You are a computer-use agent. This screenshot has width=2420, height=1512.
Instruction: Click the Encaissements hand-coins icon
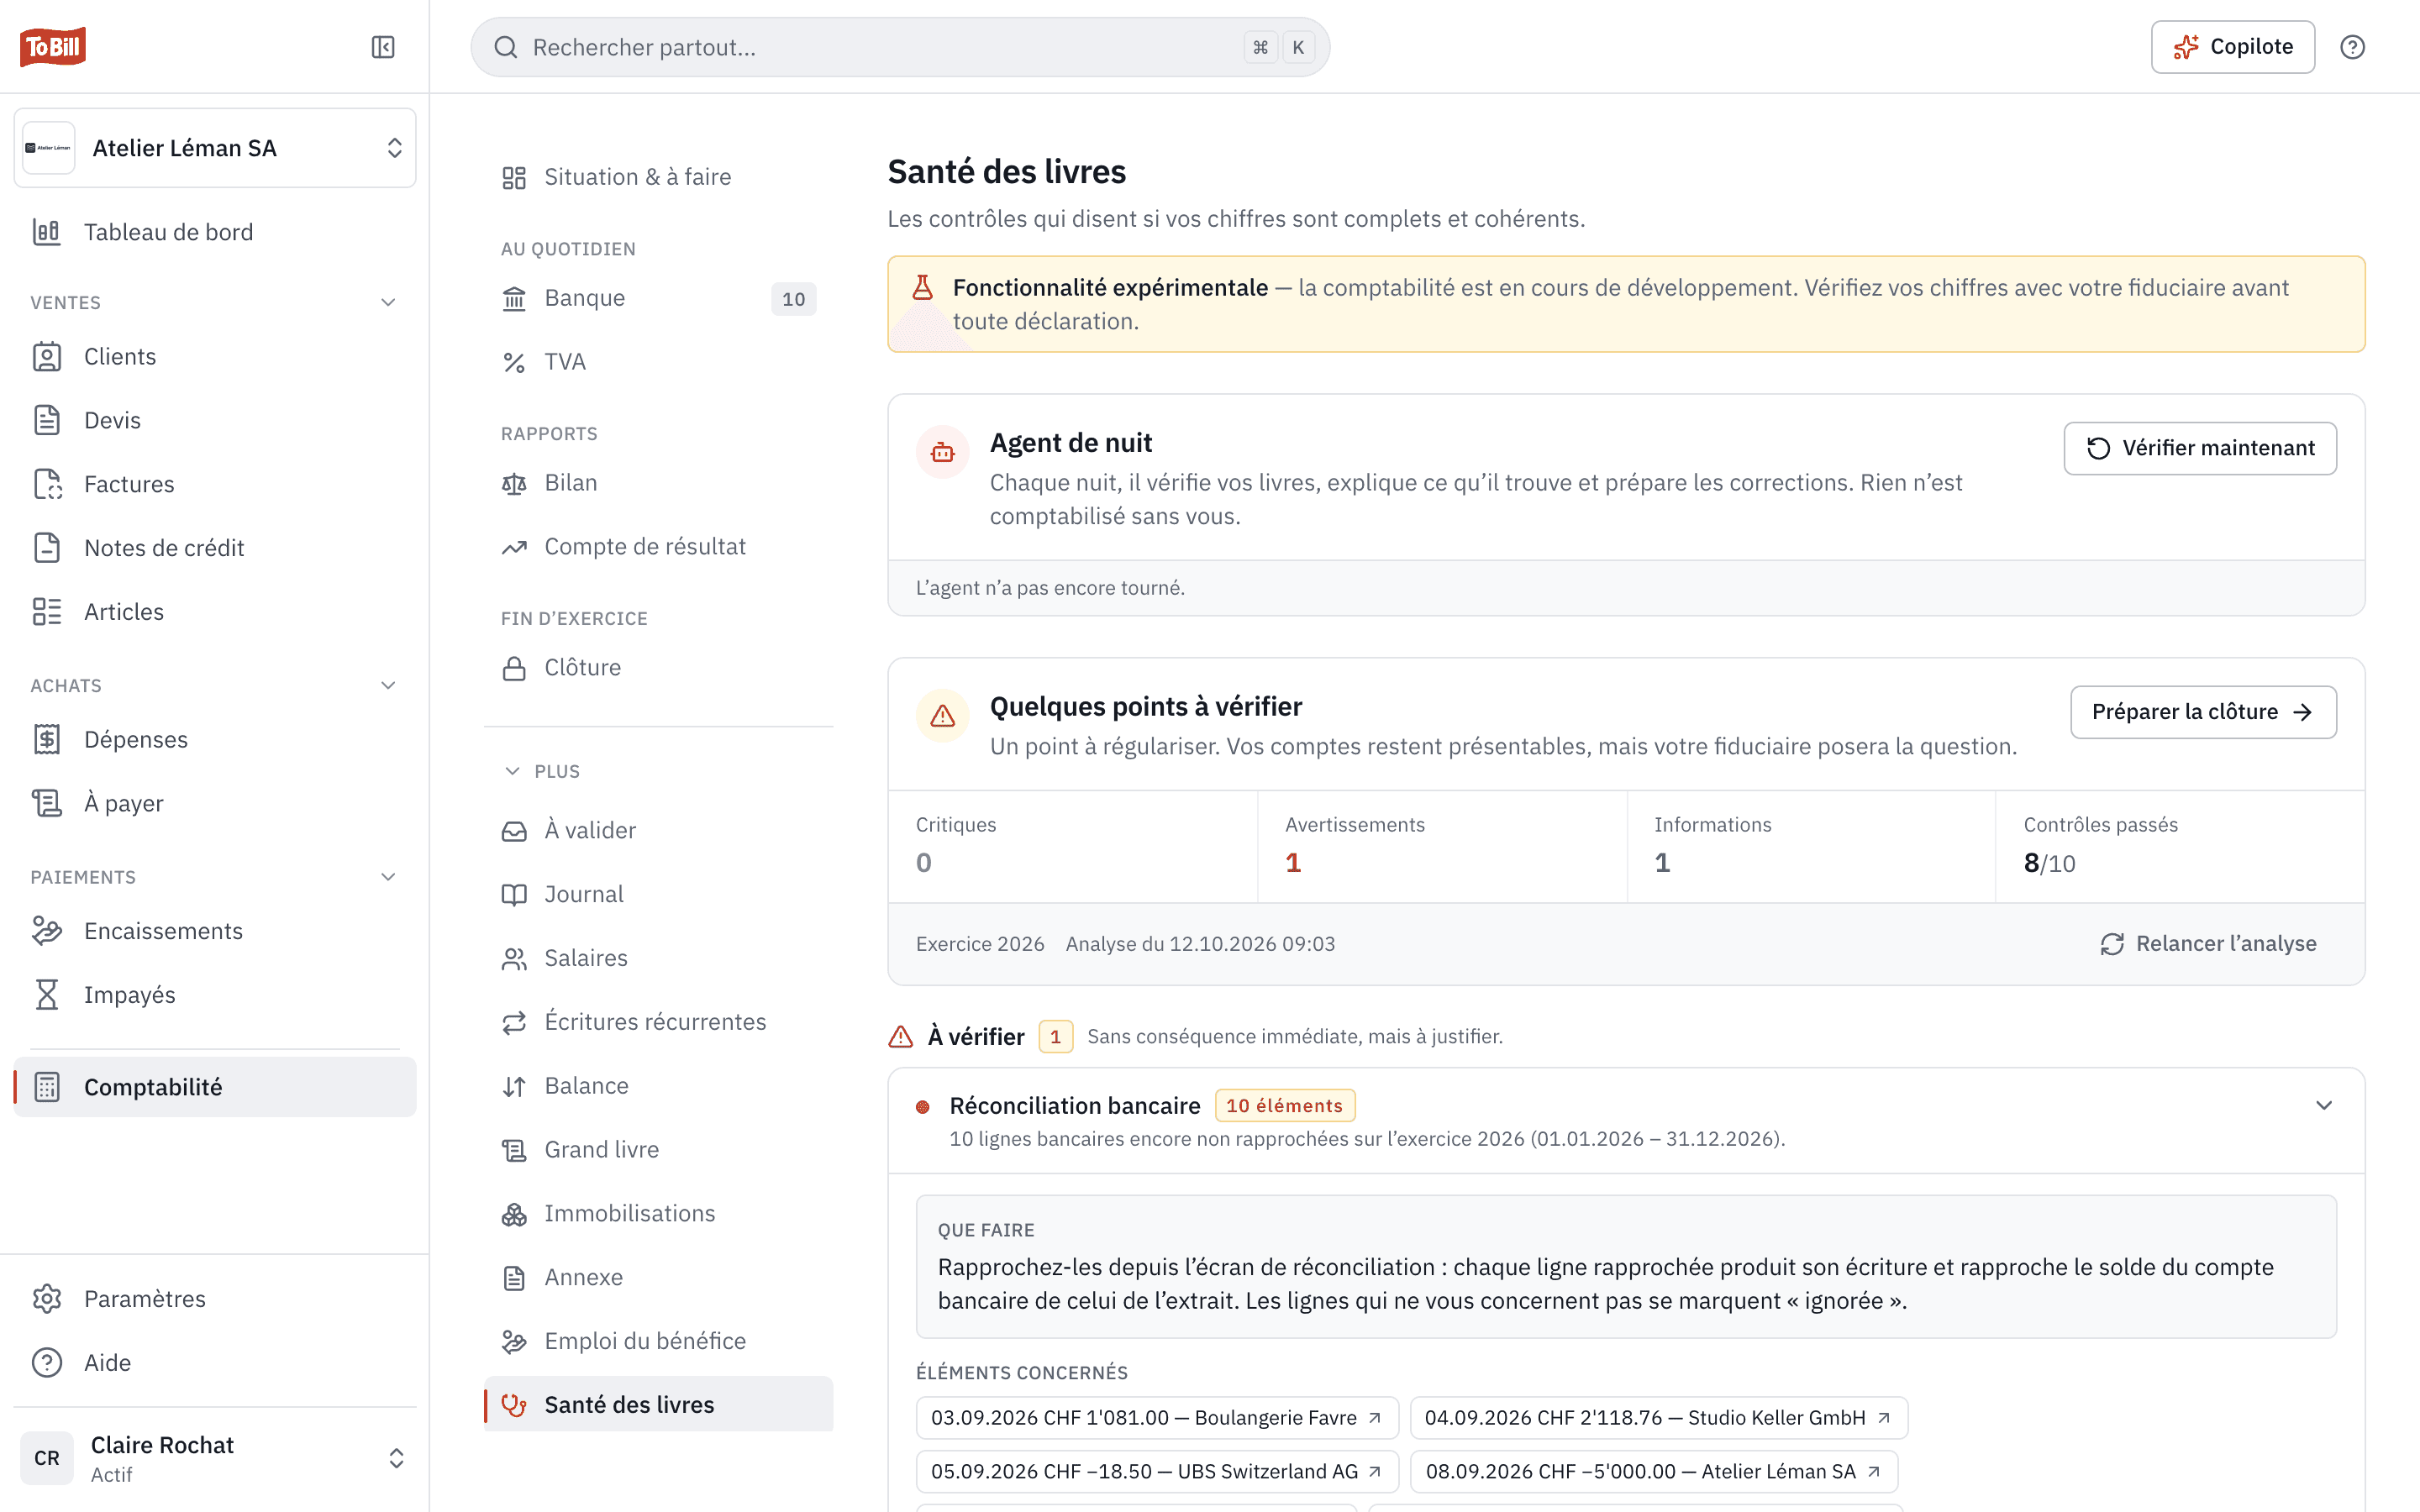pos(47,931)
